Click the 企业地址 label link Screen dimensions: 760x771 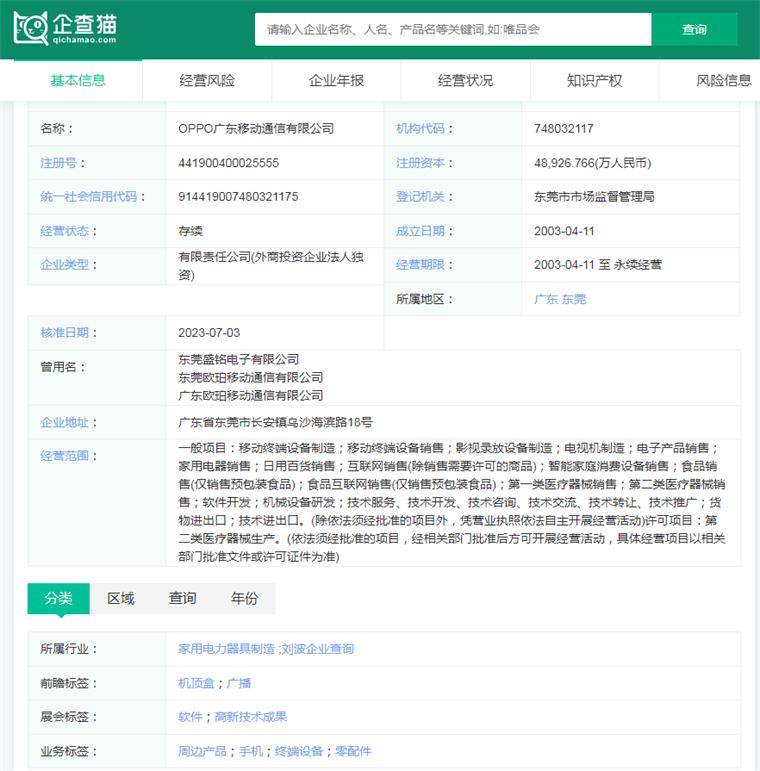64,422
